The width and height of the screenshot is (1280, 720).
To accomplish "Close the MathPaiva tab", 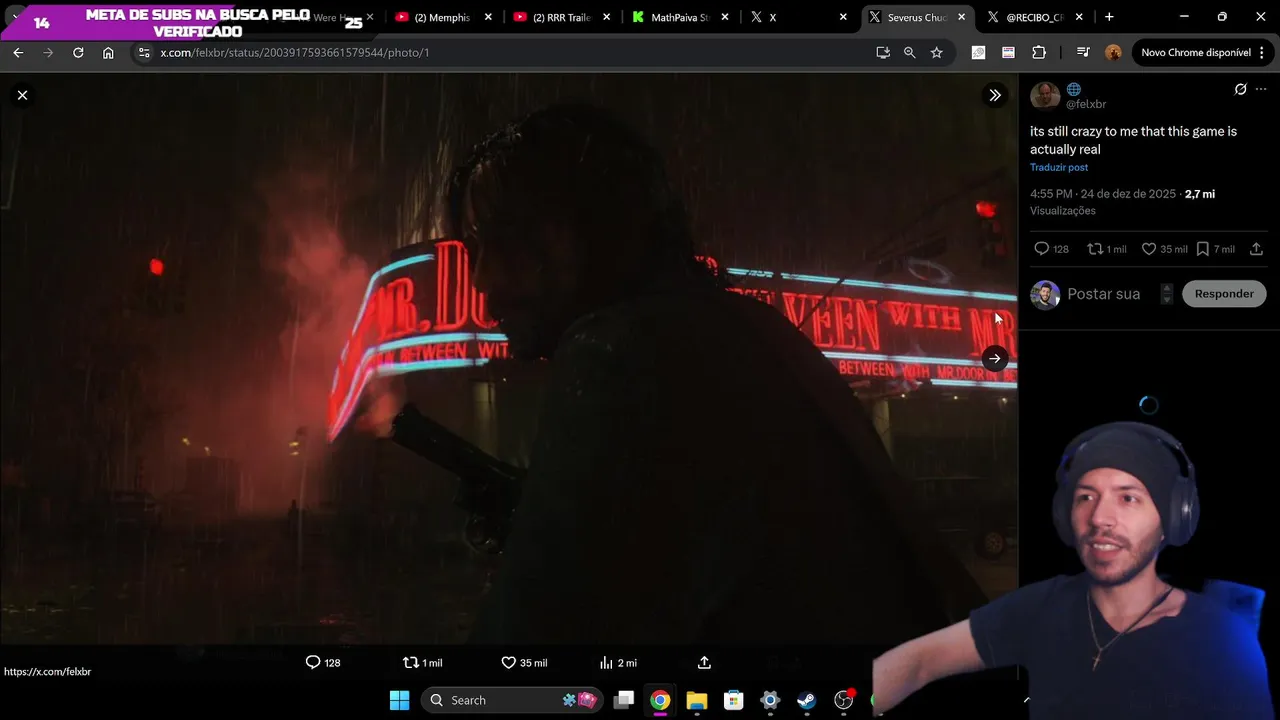I will (725, 17).
